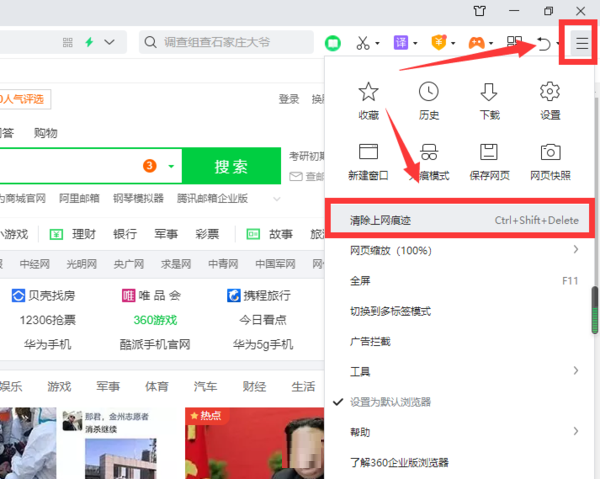Viewport: 600px width, 479px height.
Task: Click 新建窗口 new window icon
Action: (x=368, y=153)
